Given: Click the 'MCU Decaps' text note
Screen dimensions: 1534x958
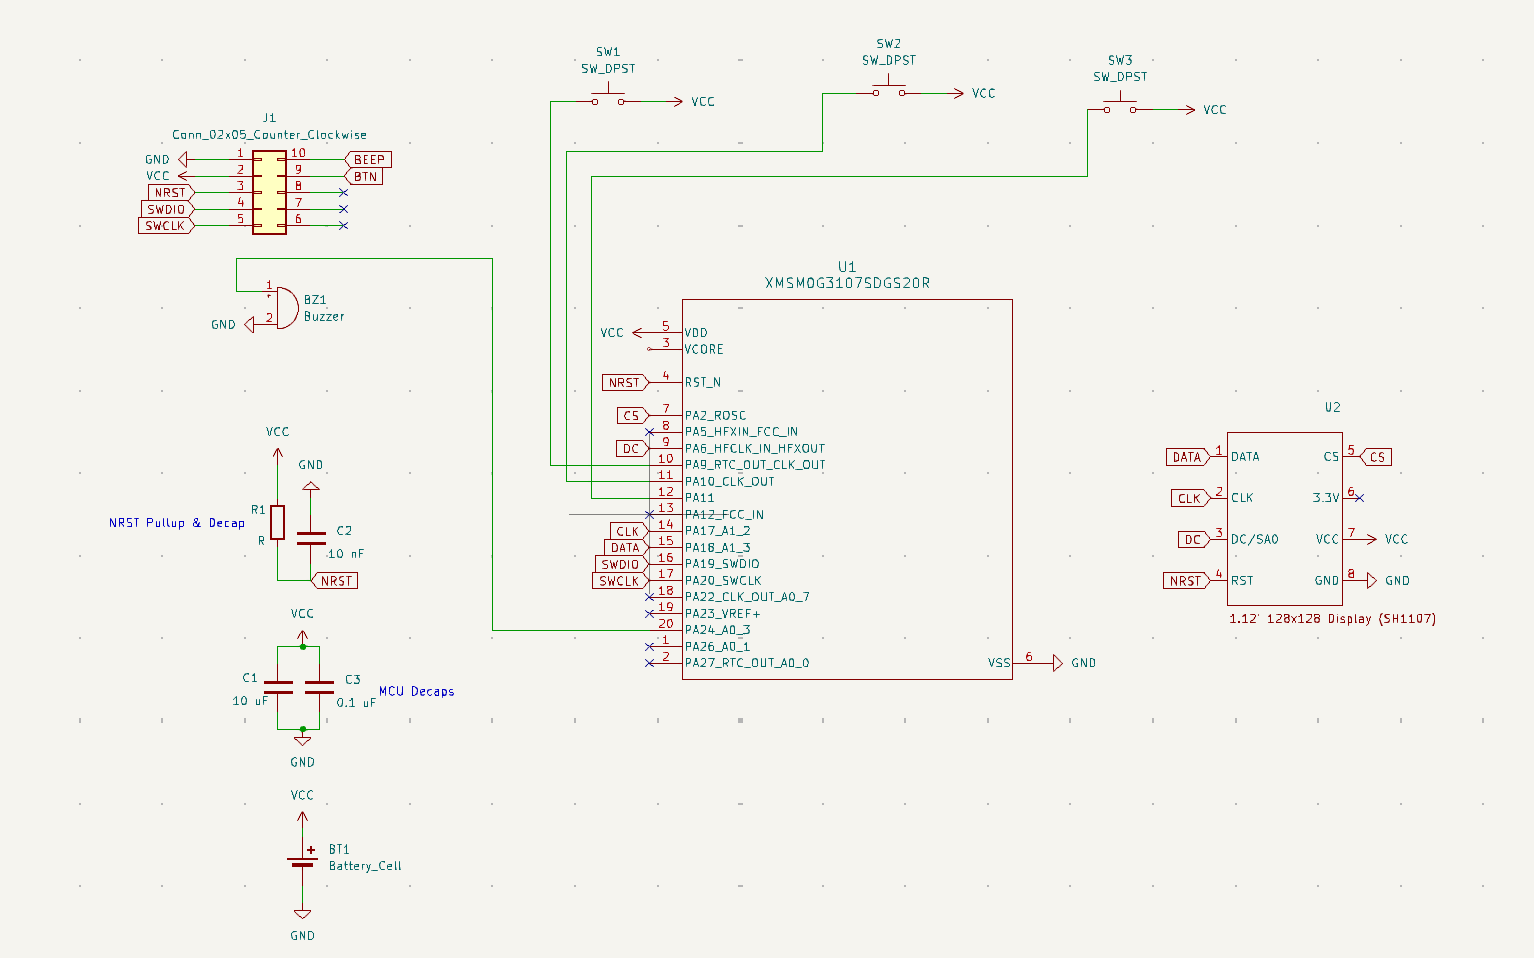Looking at the screenshot, I should point(416,691).
